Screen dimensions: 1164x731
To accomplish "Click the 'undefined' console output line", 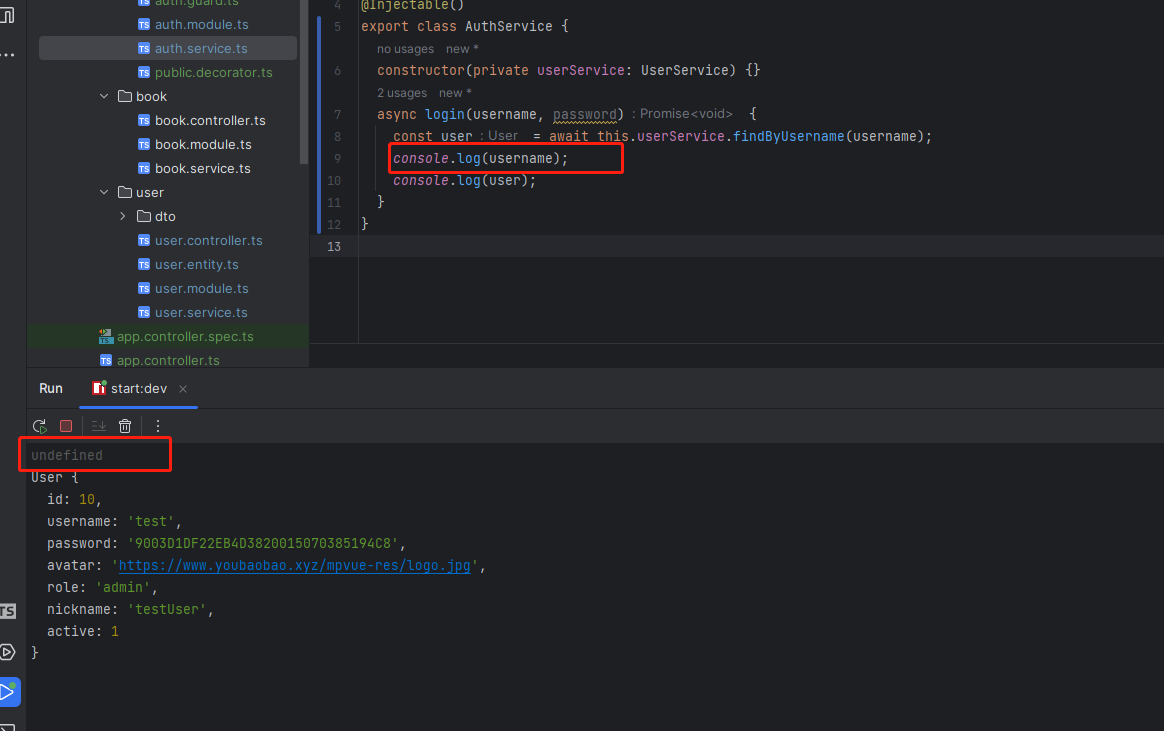I will coord(67,456).
